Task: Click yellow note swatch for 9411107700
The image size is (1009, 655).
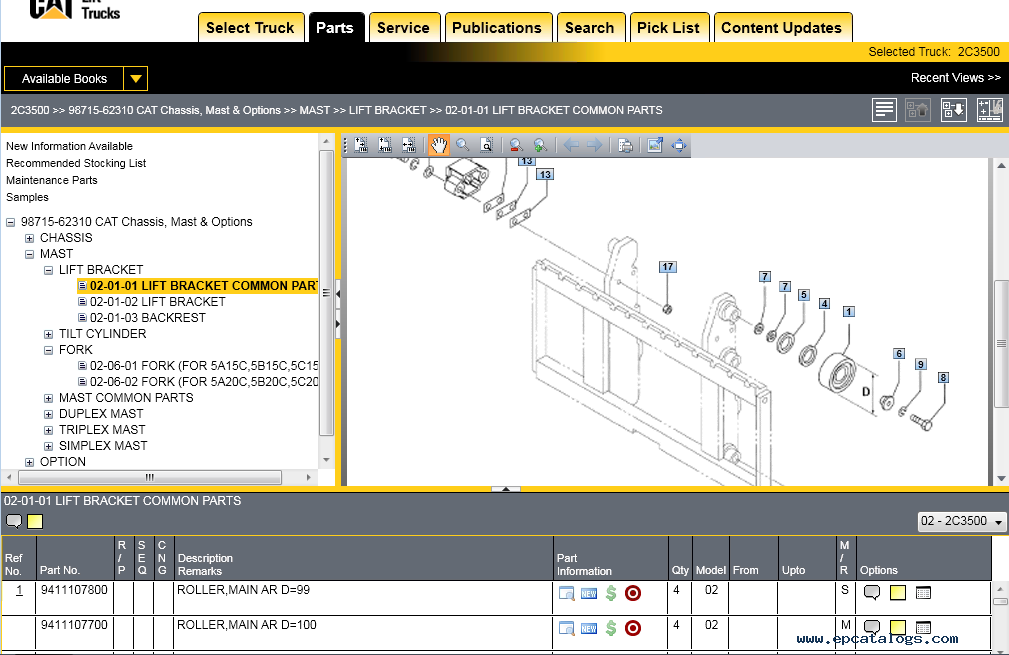Action: point(898,627)
